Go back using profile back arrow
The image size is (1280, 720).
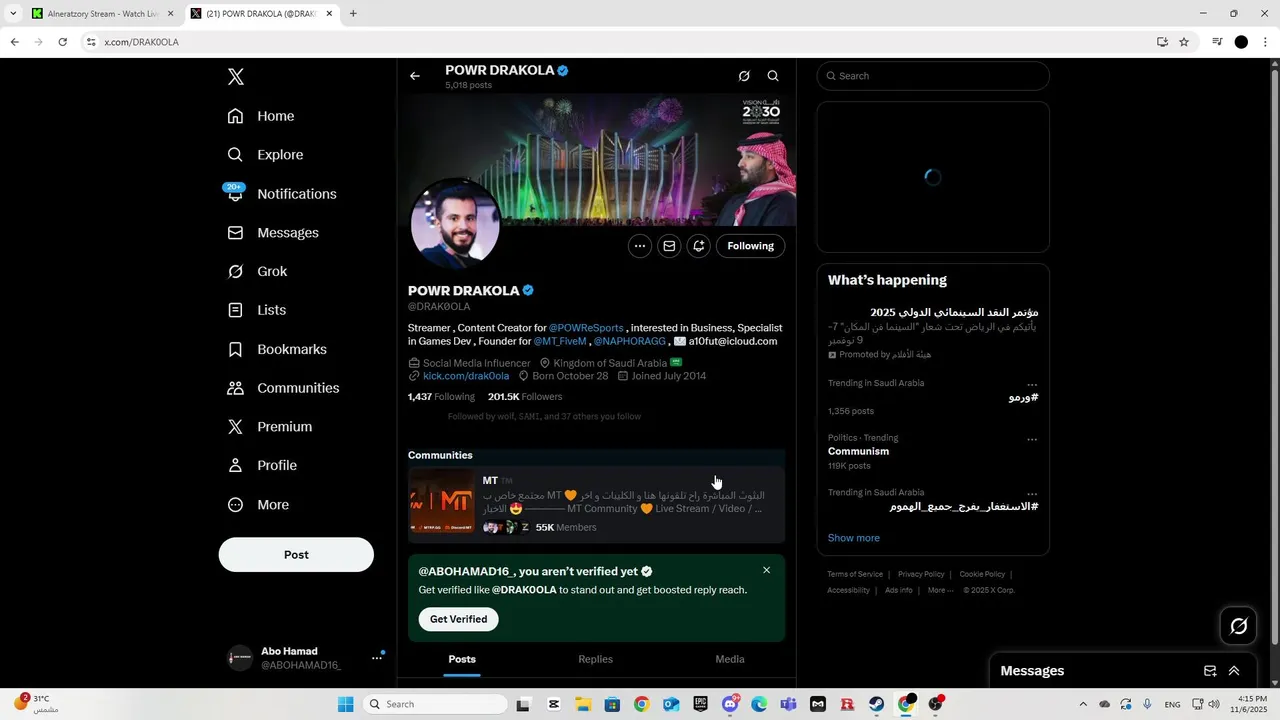(x=415, y=76)
